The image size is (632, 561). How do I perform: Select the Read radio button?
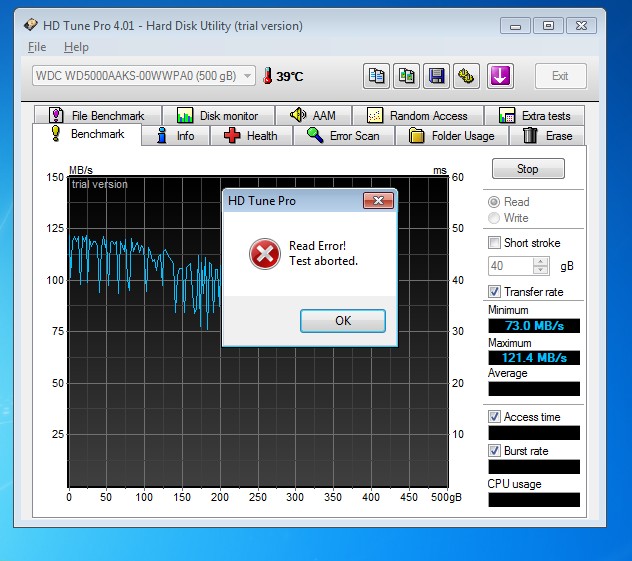click(494, 202)
